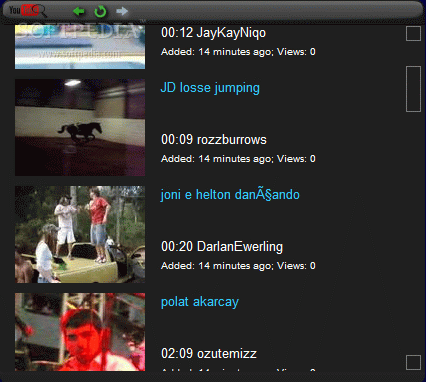Click the text 02:09 ozutemizz
Viewport: 428px width, 382px height.
pos(209,354)
